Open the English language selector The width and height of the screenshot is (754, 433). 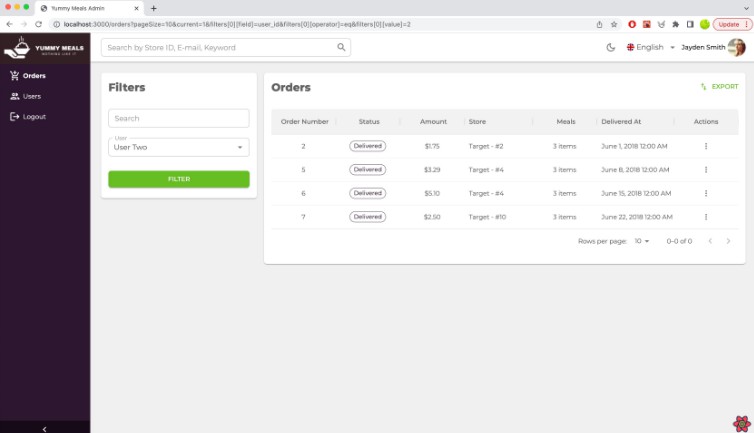click(x=650, y=47)
